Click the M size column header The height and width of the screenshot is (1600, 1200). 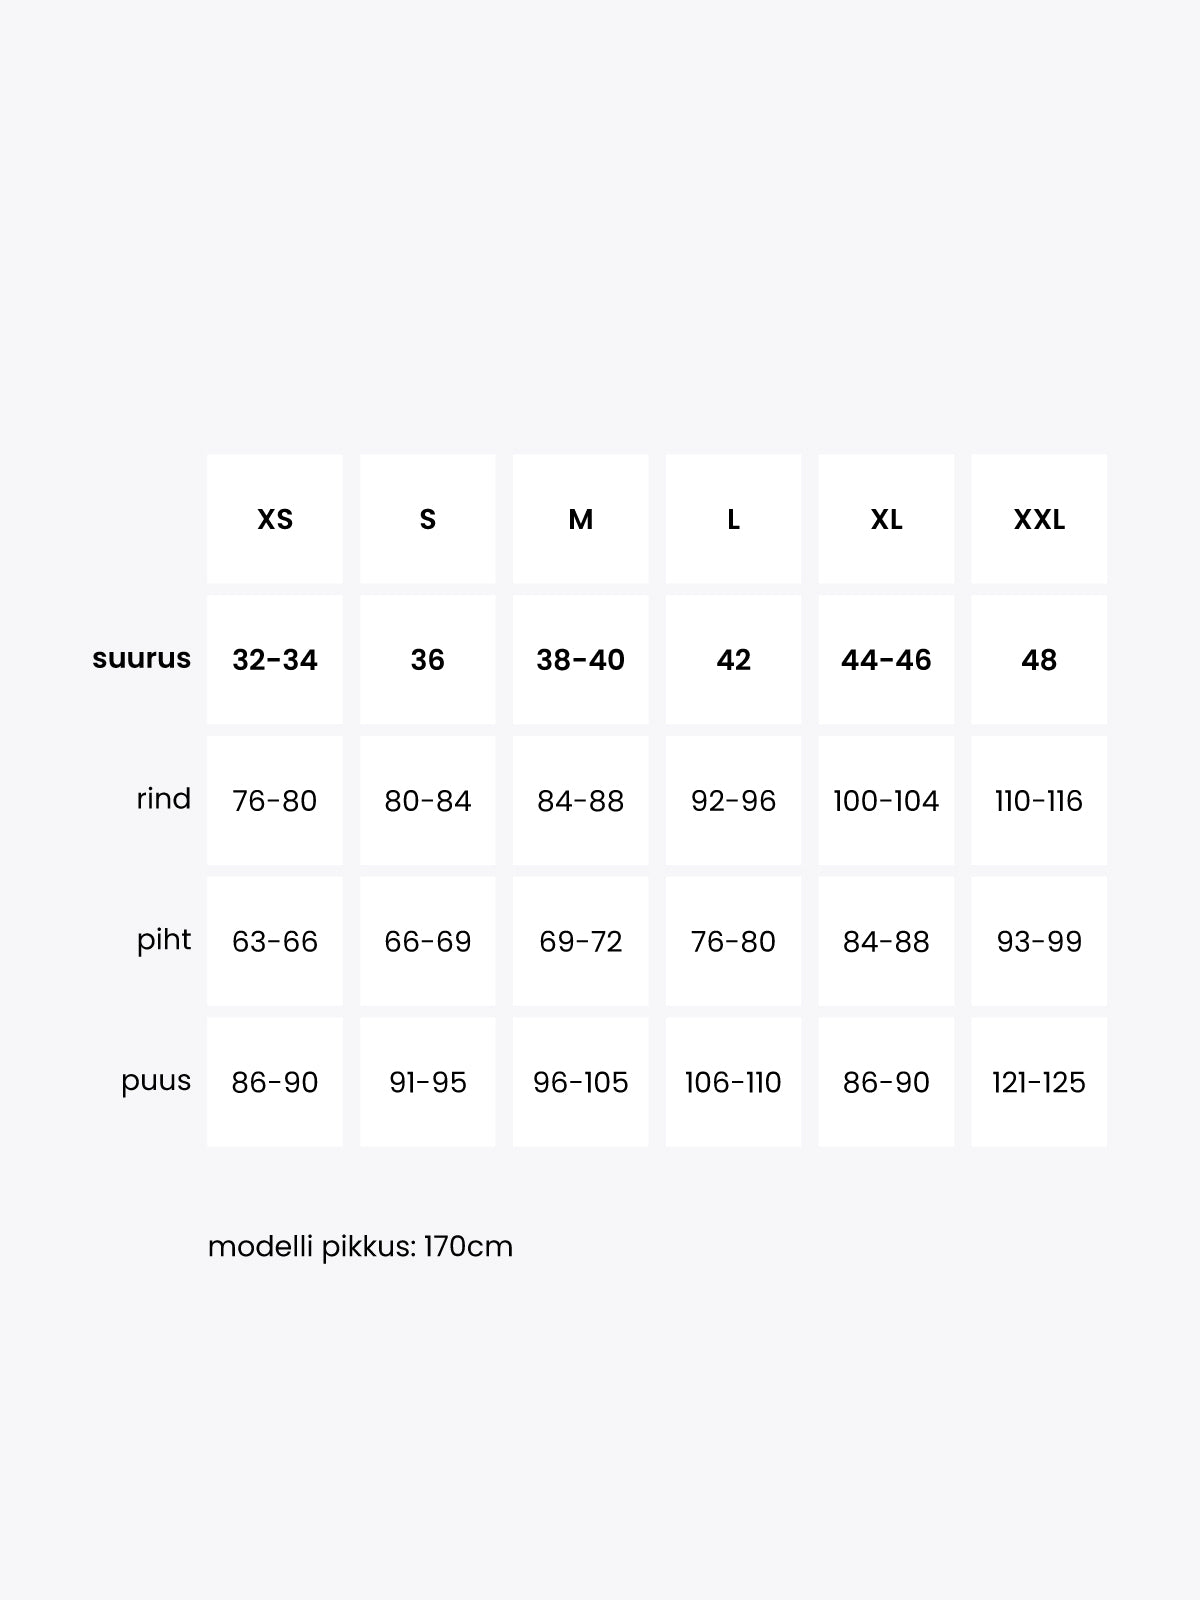(581, 519)
